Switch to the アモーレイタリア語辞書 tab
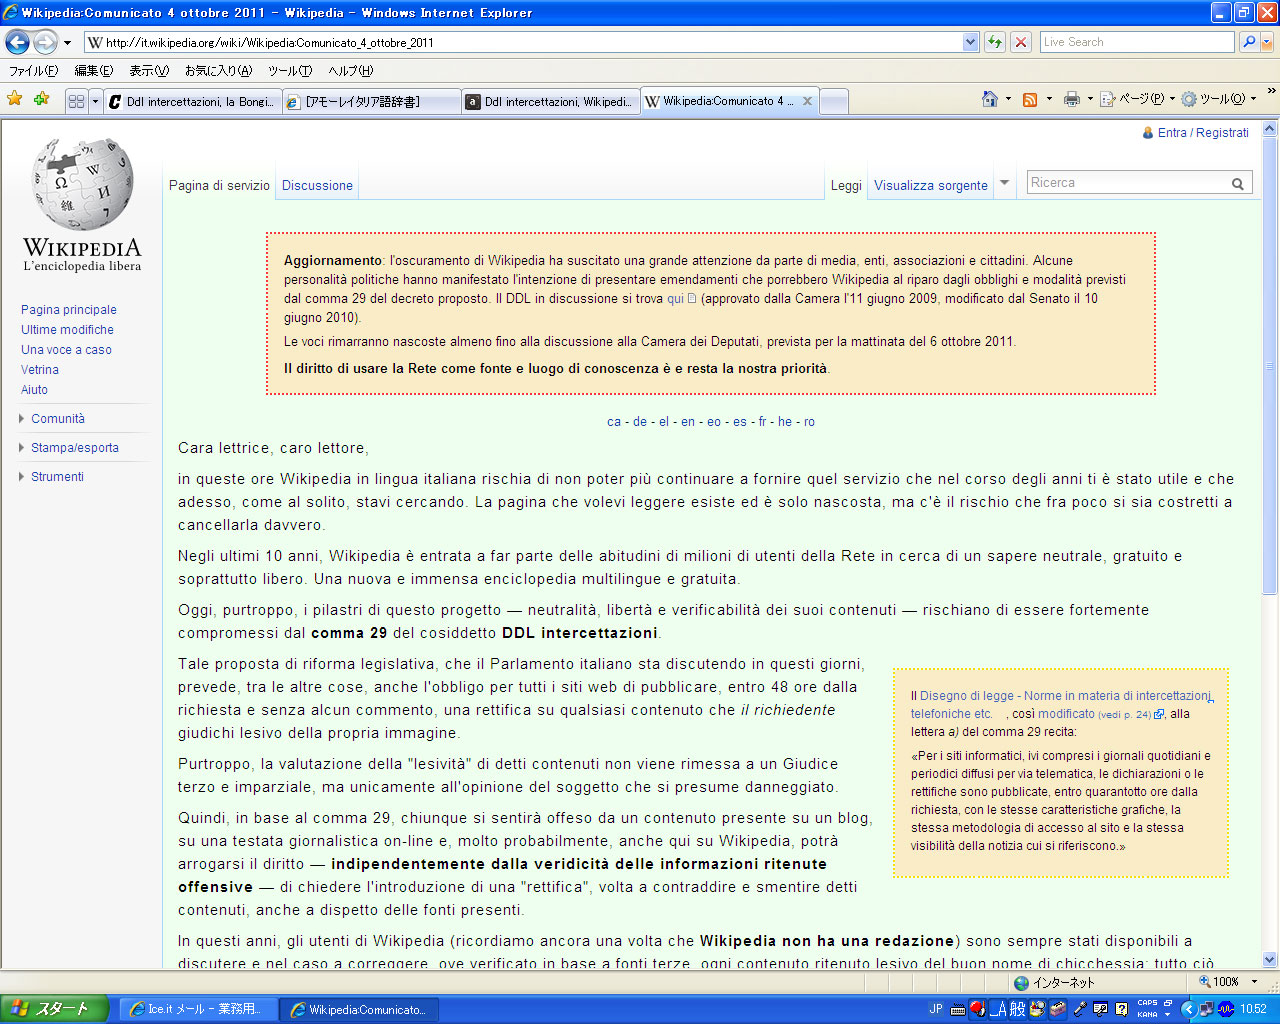This screenshot has height=1024, width=1280. [371, 102]
